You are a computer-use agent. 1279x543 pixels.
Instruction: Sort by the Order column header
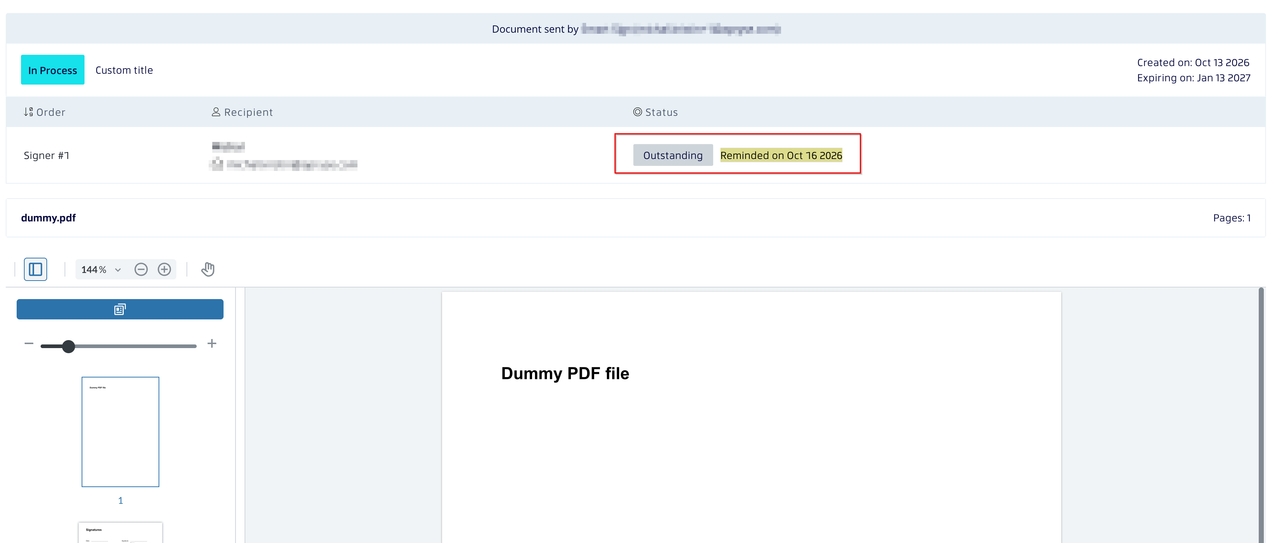pyautogui.click(x=45, y=112)
